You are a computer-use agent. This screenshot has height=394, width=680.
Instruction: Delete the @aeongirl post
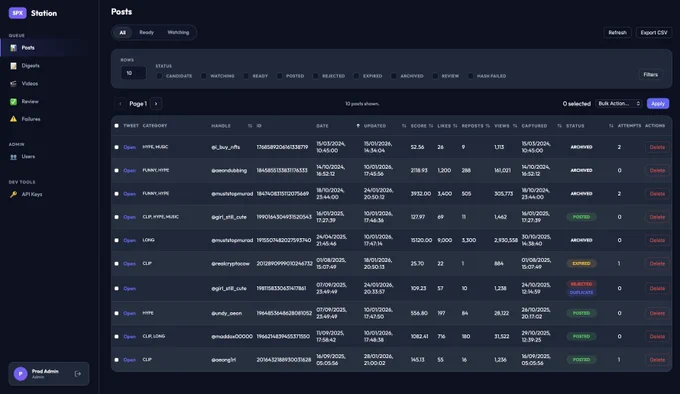(x=657, y=360)
